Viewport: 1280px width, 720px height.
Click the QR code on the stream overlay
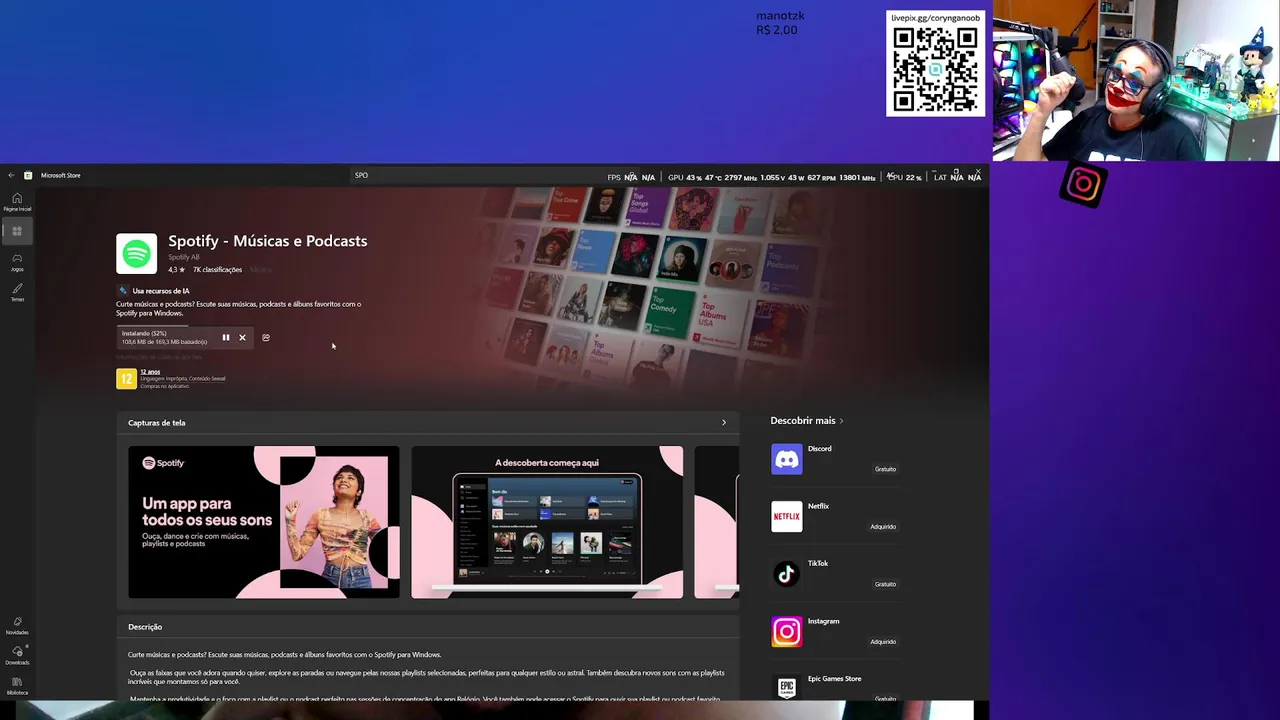[935, 69]
